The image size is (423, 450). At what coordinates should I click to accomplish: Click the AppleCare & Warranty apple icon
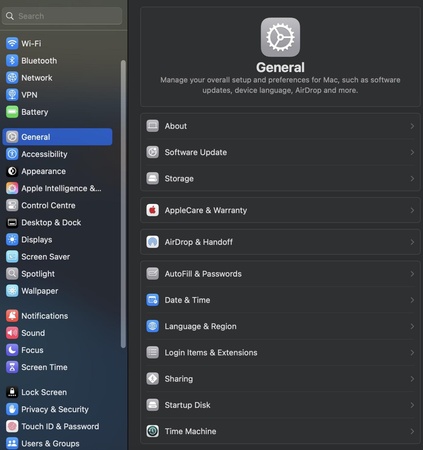pyautogui.click(x=153, y=210)
